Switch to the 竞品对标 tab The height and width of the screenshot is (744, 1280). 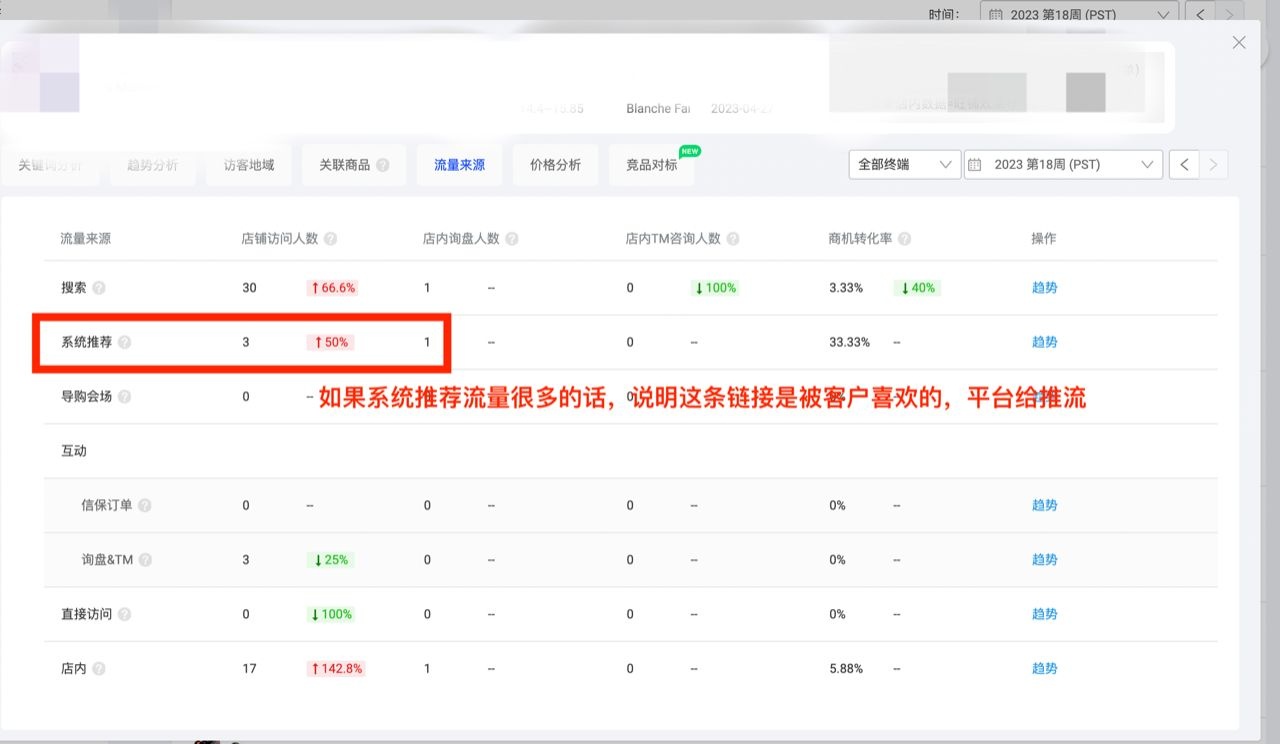click(651, 165)
